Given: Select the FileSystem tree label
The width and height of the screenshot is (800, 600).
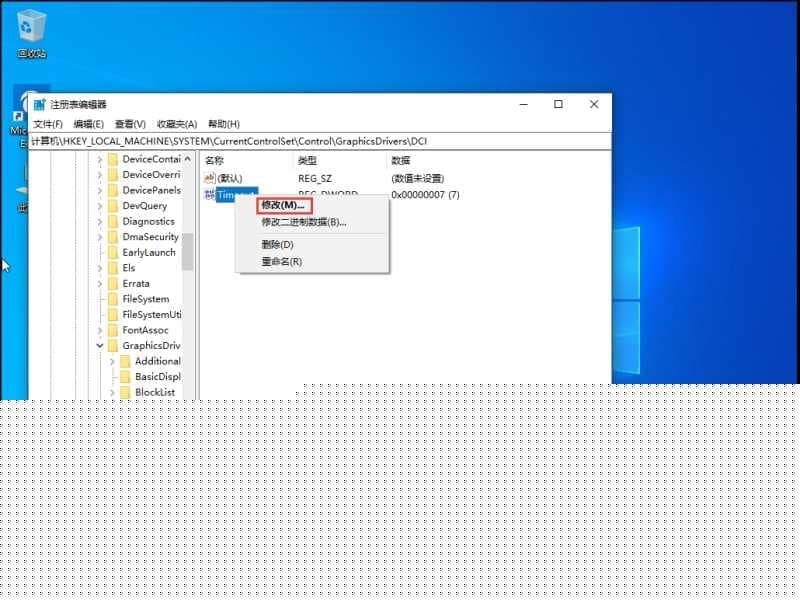Looking at the screenshot, I should pyautogui.click(x=146, y=299).
